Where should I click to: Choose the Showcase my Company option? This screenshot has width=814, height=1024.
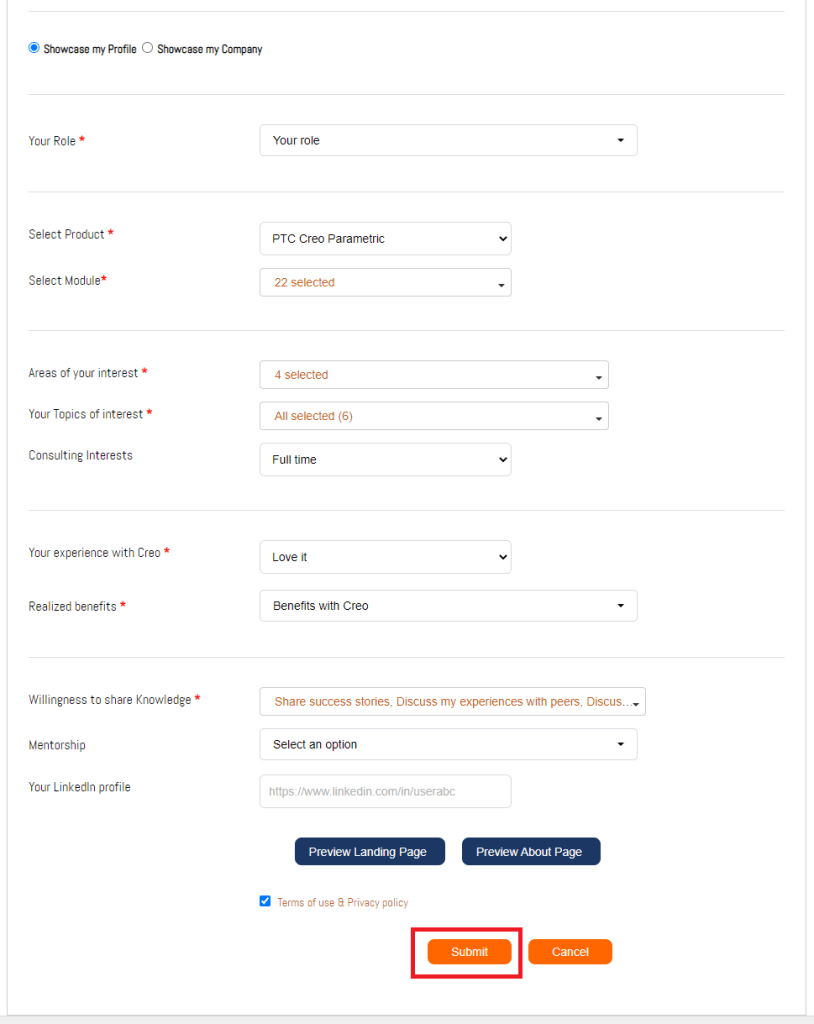pos(148,48)
